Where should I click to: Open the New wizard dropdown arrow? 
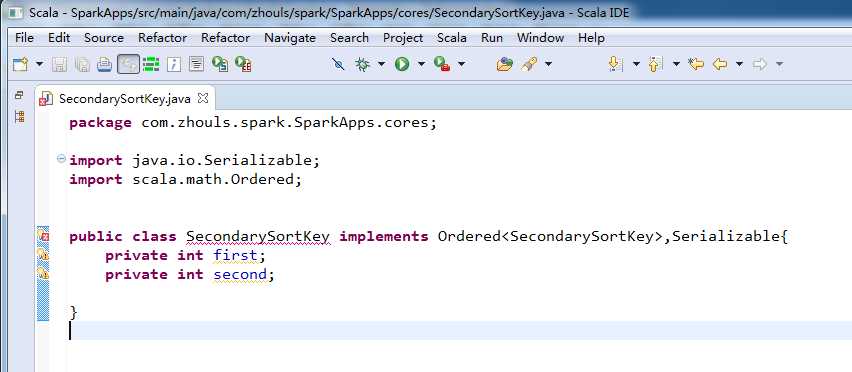point(39,65)
